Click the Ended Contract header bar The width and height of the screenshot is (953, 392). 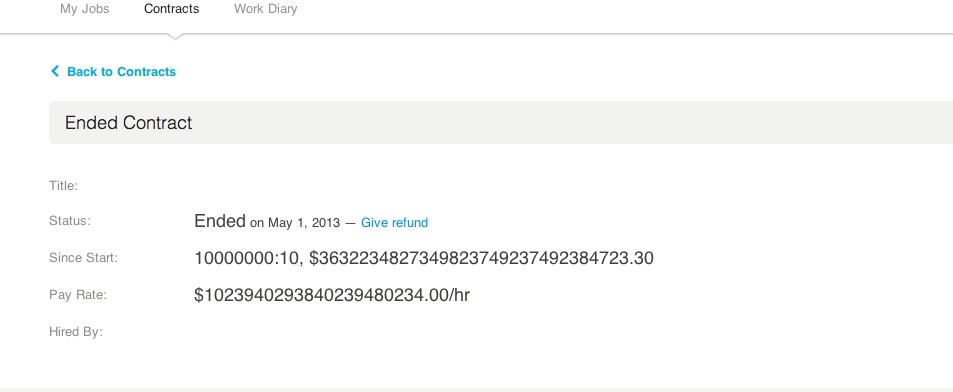(x=501, y=123)
